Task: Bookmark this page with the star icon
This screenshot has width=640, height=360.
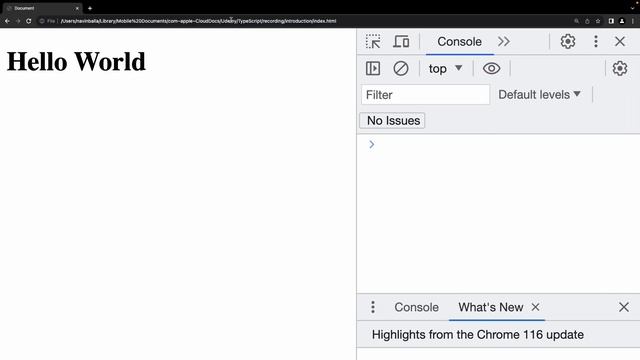Action: point(598,21)
